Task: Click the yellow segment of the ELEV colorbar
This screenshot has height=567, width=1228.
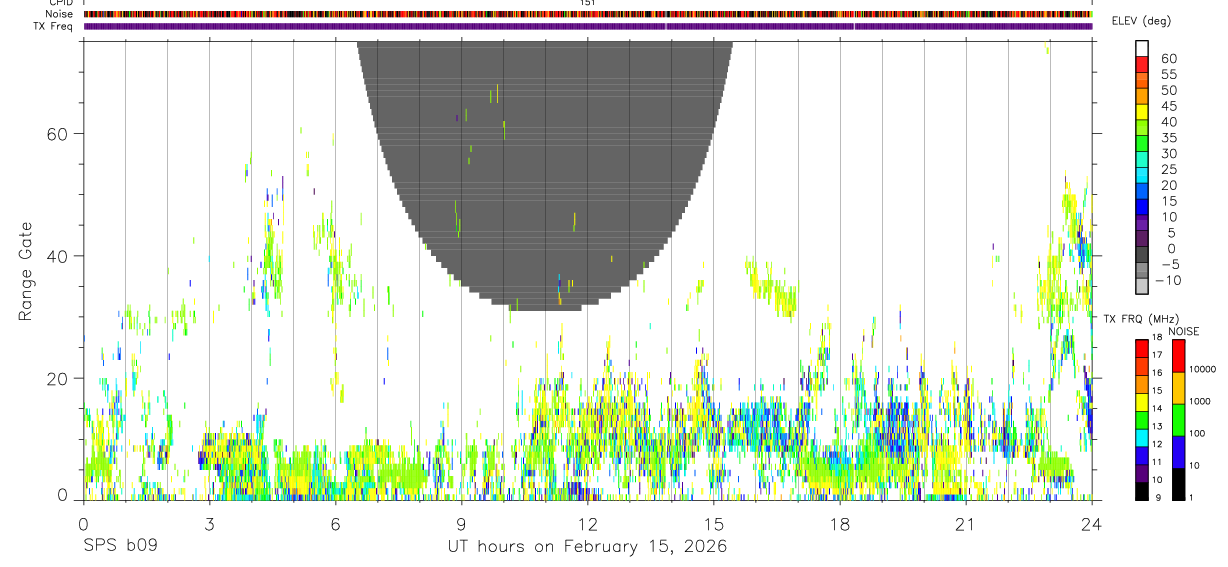Action: pyautogui.click(x=1142, y=111)
